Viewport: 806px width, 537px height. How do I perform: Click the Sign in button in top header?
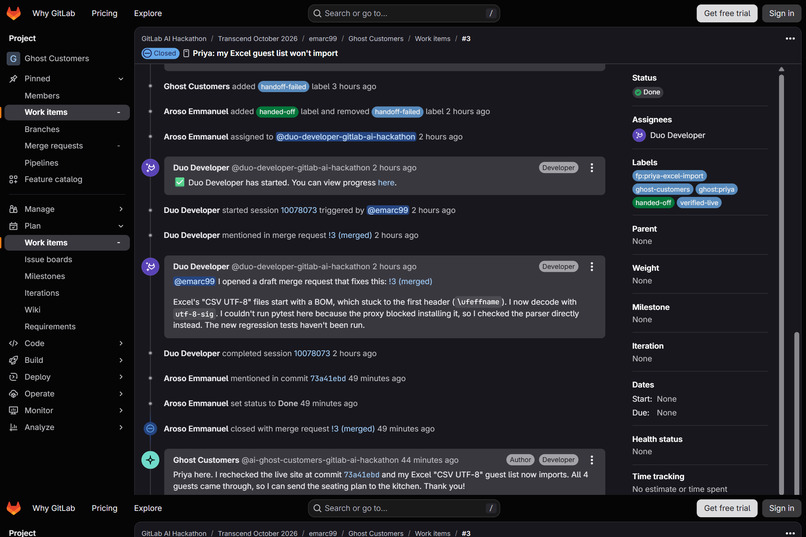coord(781,13)
